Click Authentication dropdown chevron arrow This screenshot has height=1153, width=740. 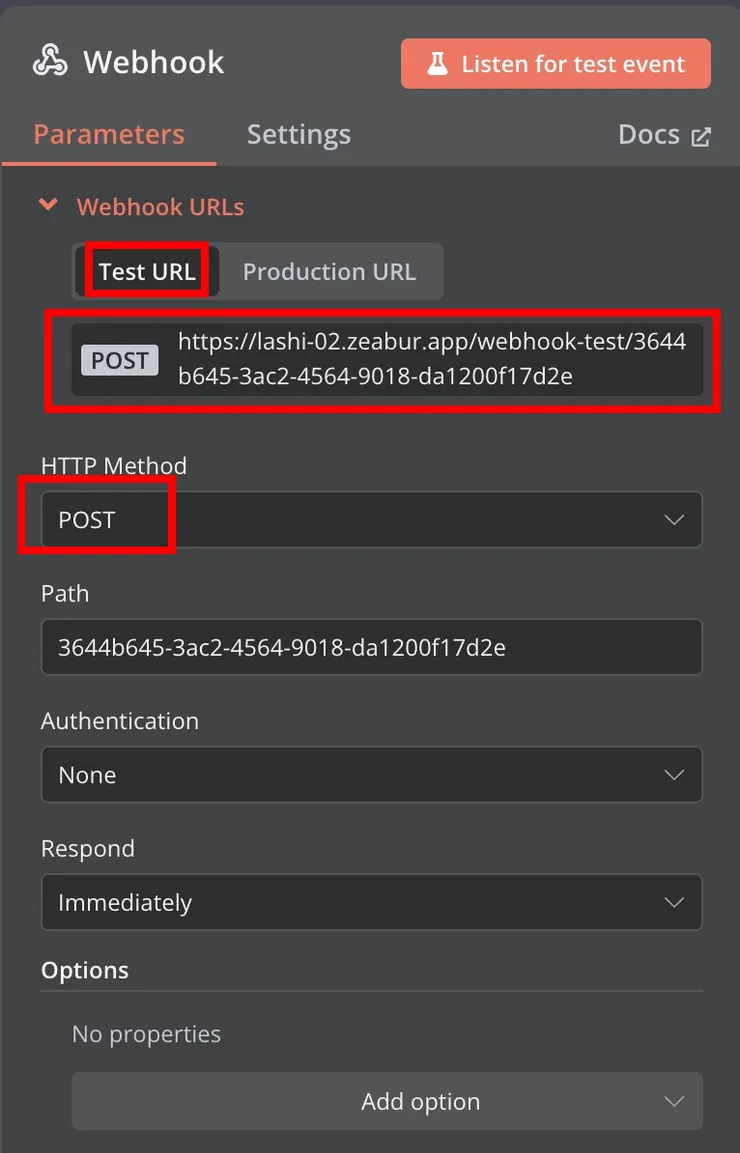click(x=674, y=775)
